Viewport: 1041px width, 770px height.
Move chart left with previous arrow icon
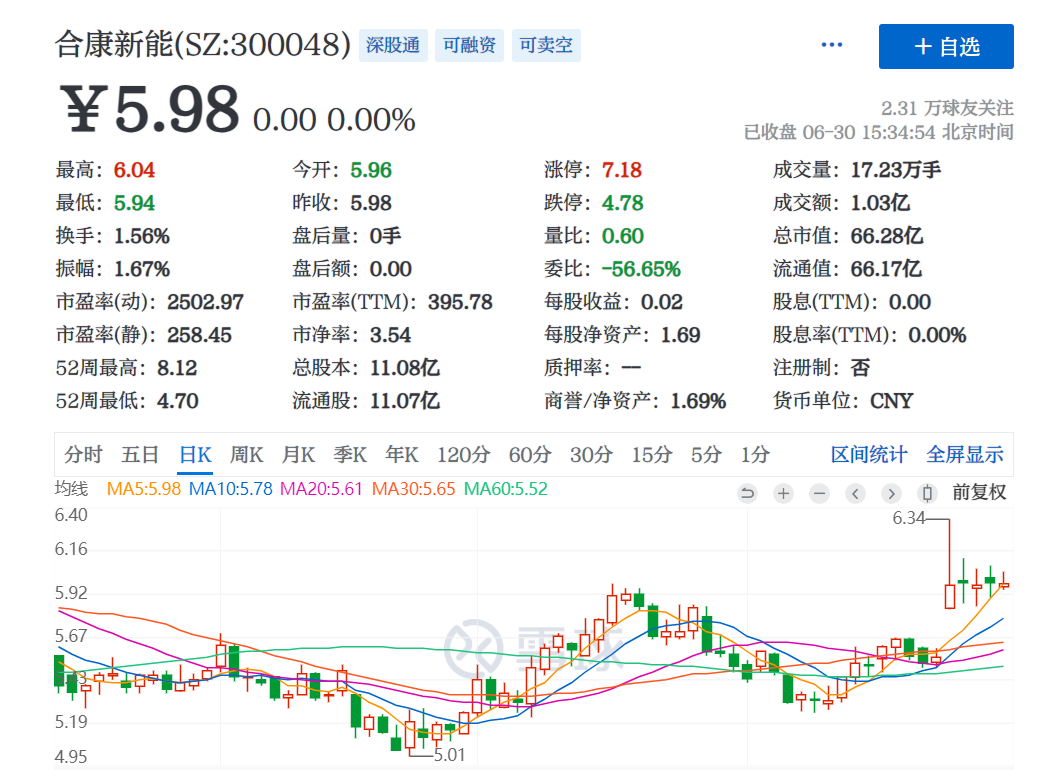tap(855, 493)
